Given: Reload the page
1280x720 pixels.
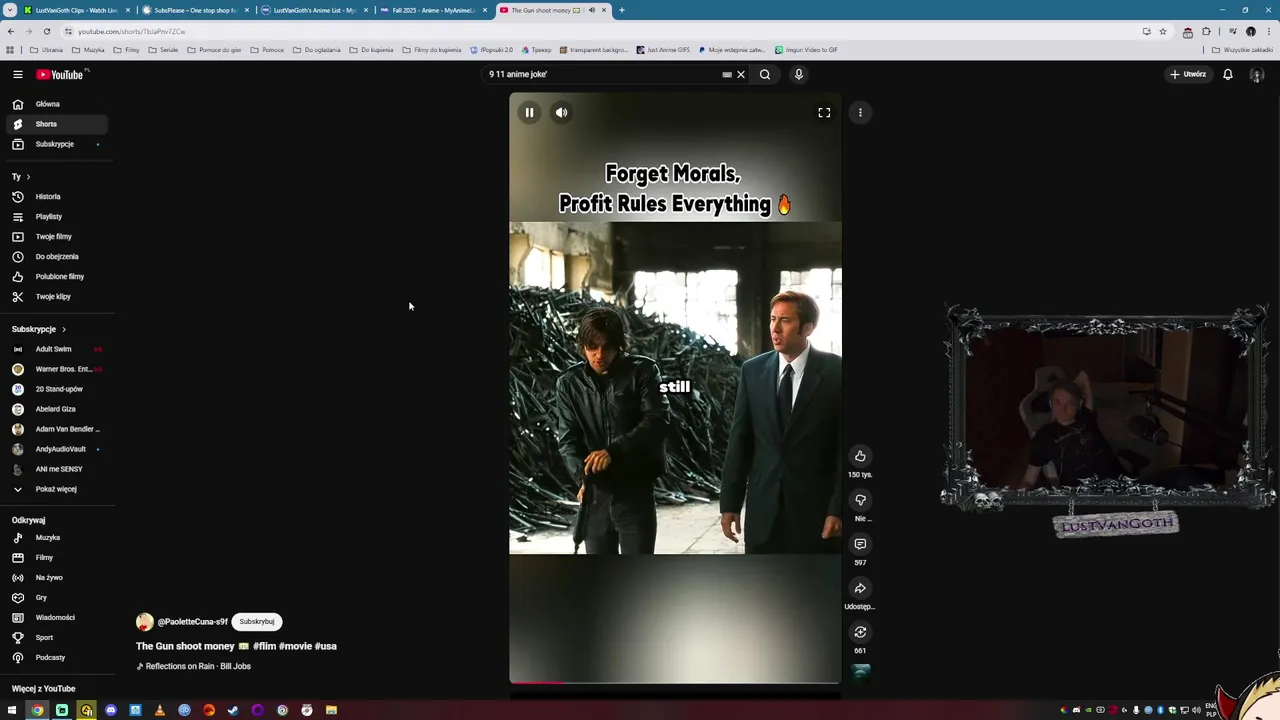Looking at the screenshot, I should [x=46, y=31].
